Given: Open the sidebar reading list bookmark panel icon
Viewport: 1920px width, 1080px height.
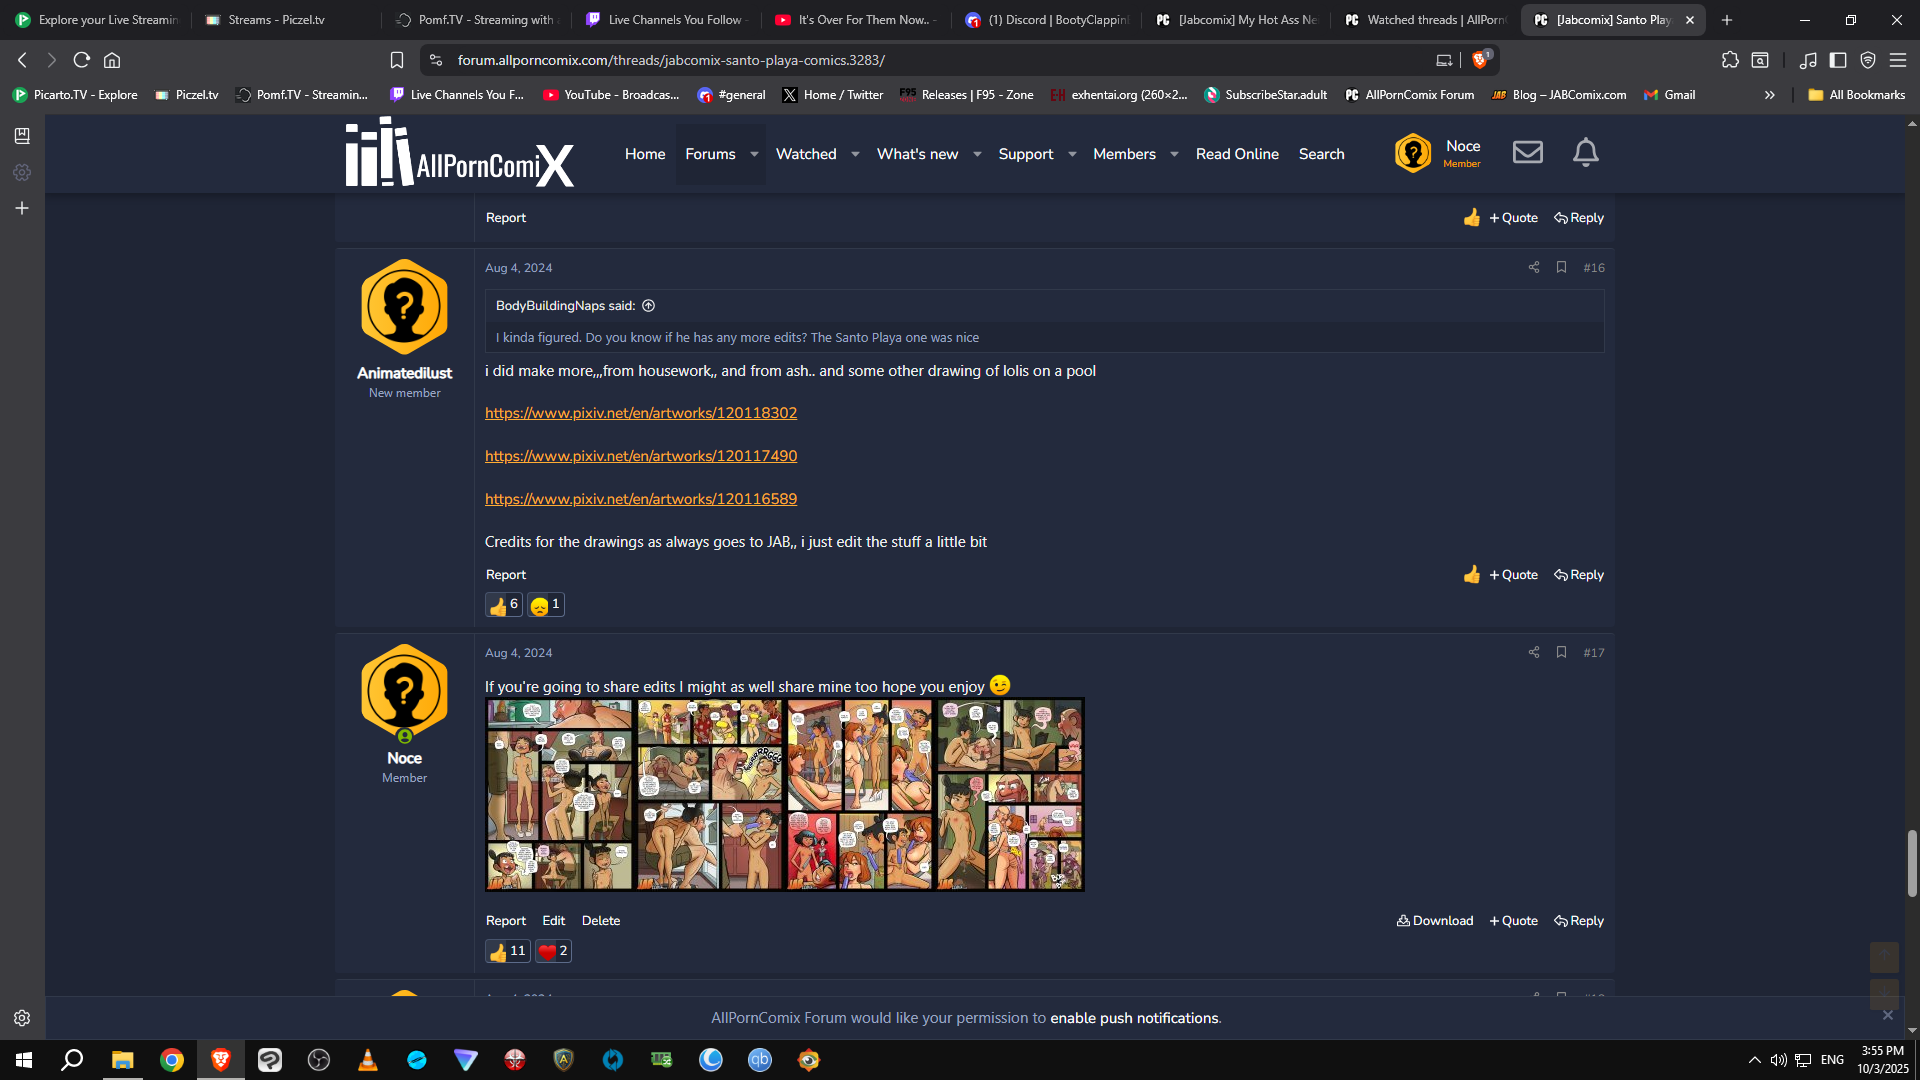Looking at the screenshot, I should click(x=22, y=136).
